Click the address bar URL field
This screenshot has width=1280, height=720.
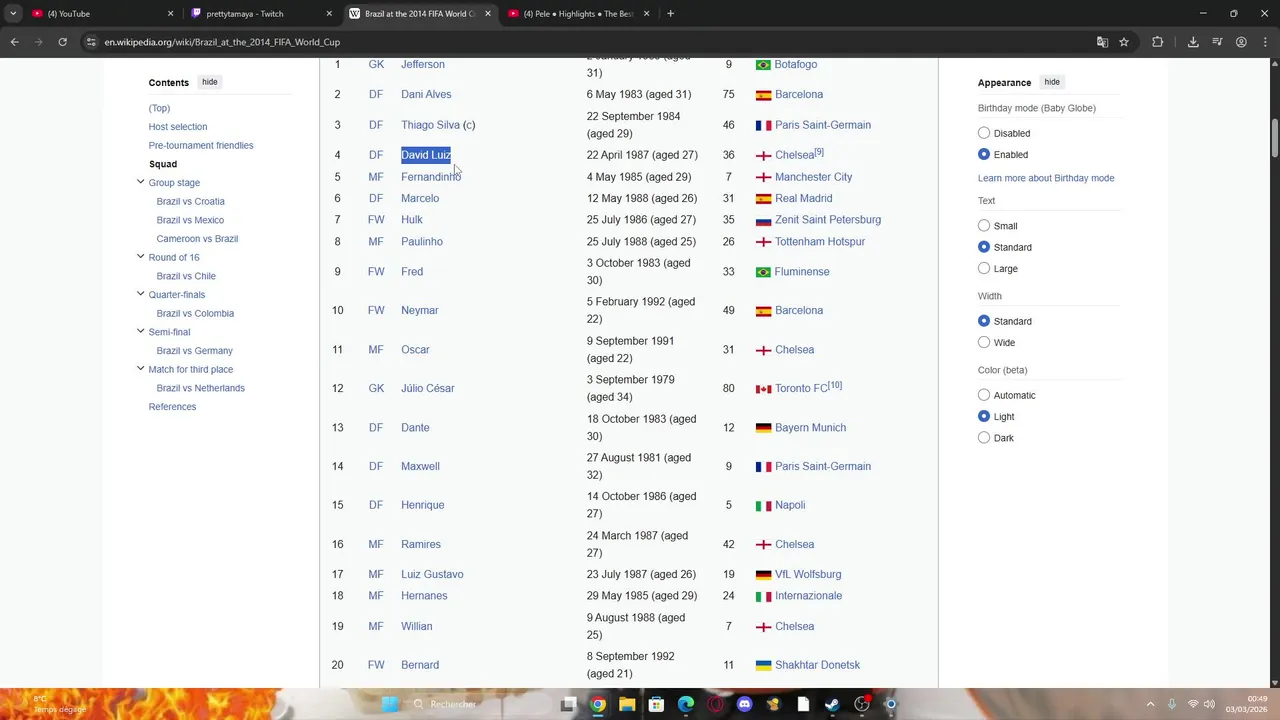click(x=590, y=42)
